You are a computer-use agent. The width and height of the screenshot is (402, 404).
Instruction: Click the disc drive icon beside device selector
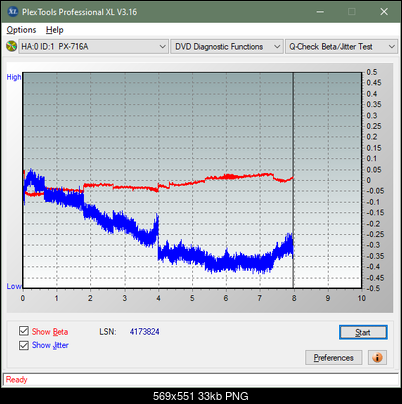(12, 46)
